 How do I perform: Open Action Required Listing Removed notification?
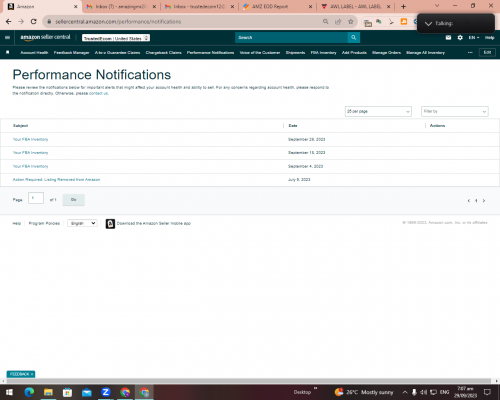[56, 180]
